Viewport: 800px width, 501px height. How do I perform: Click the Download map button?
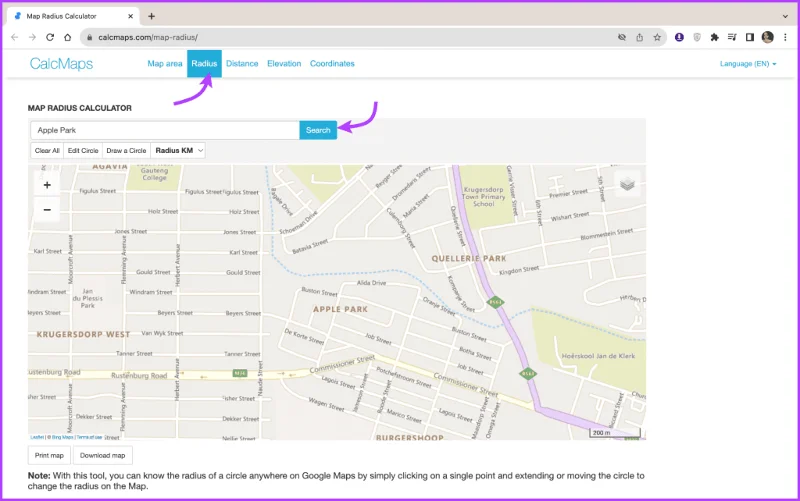(103, 455)
